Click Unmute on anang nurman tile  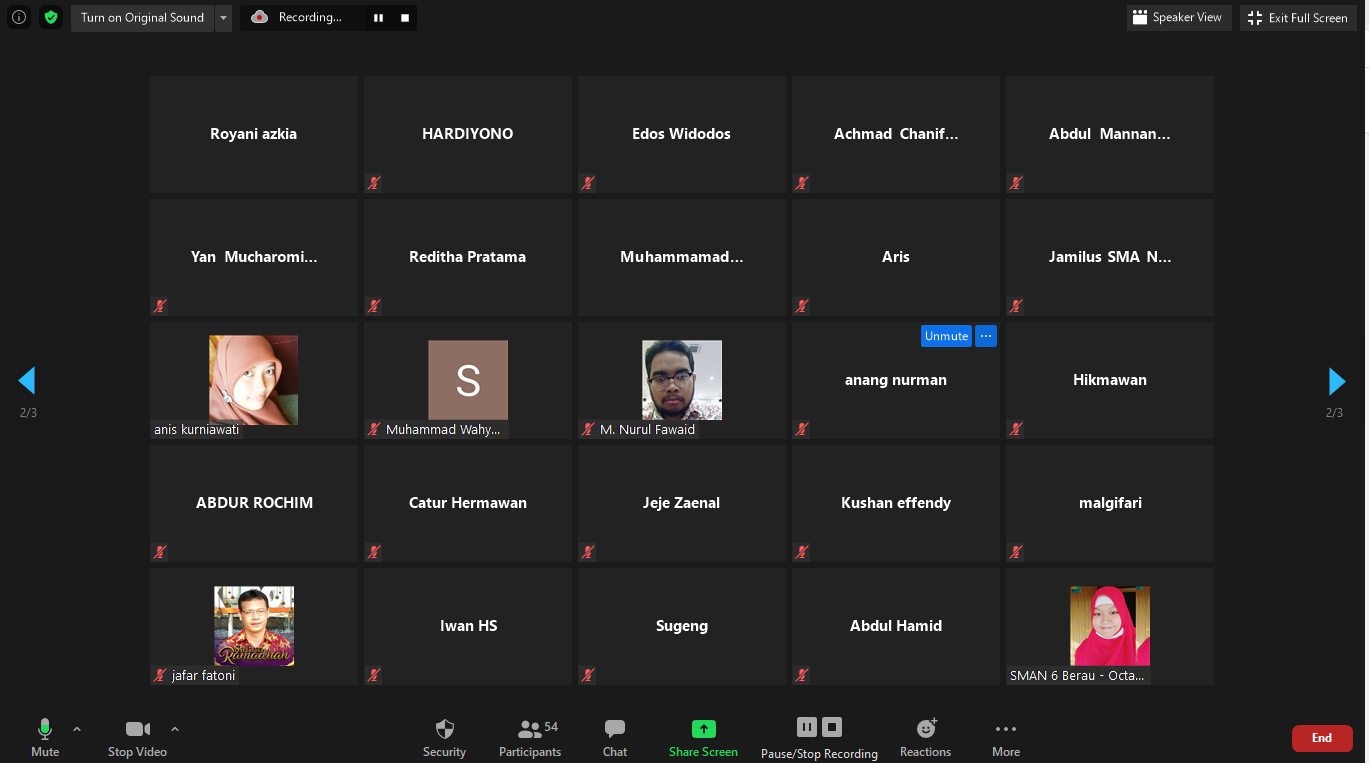(946, 336)
